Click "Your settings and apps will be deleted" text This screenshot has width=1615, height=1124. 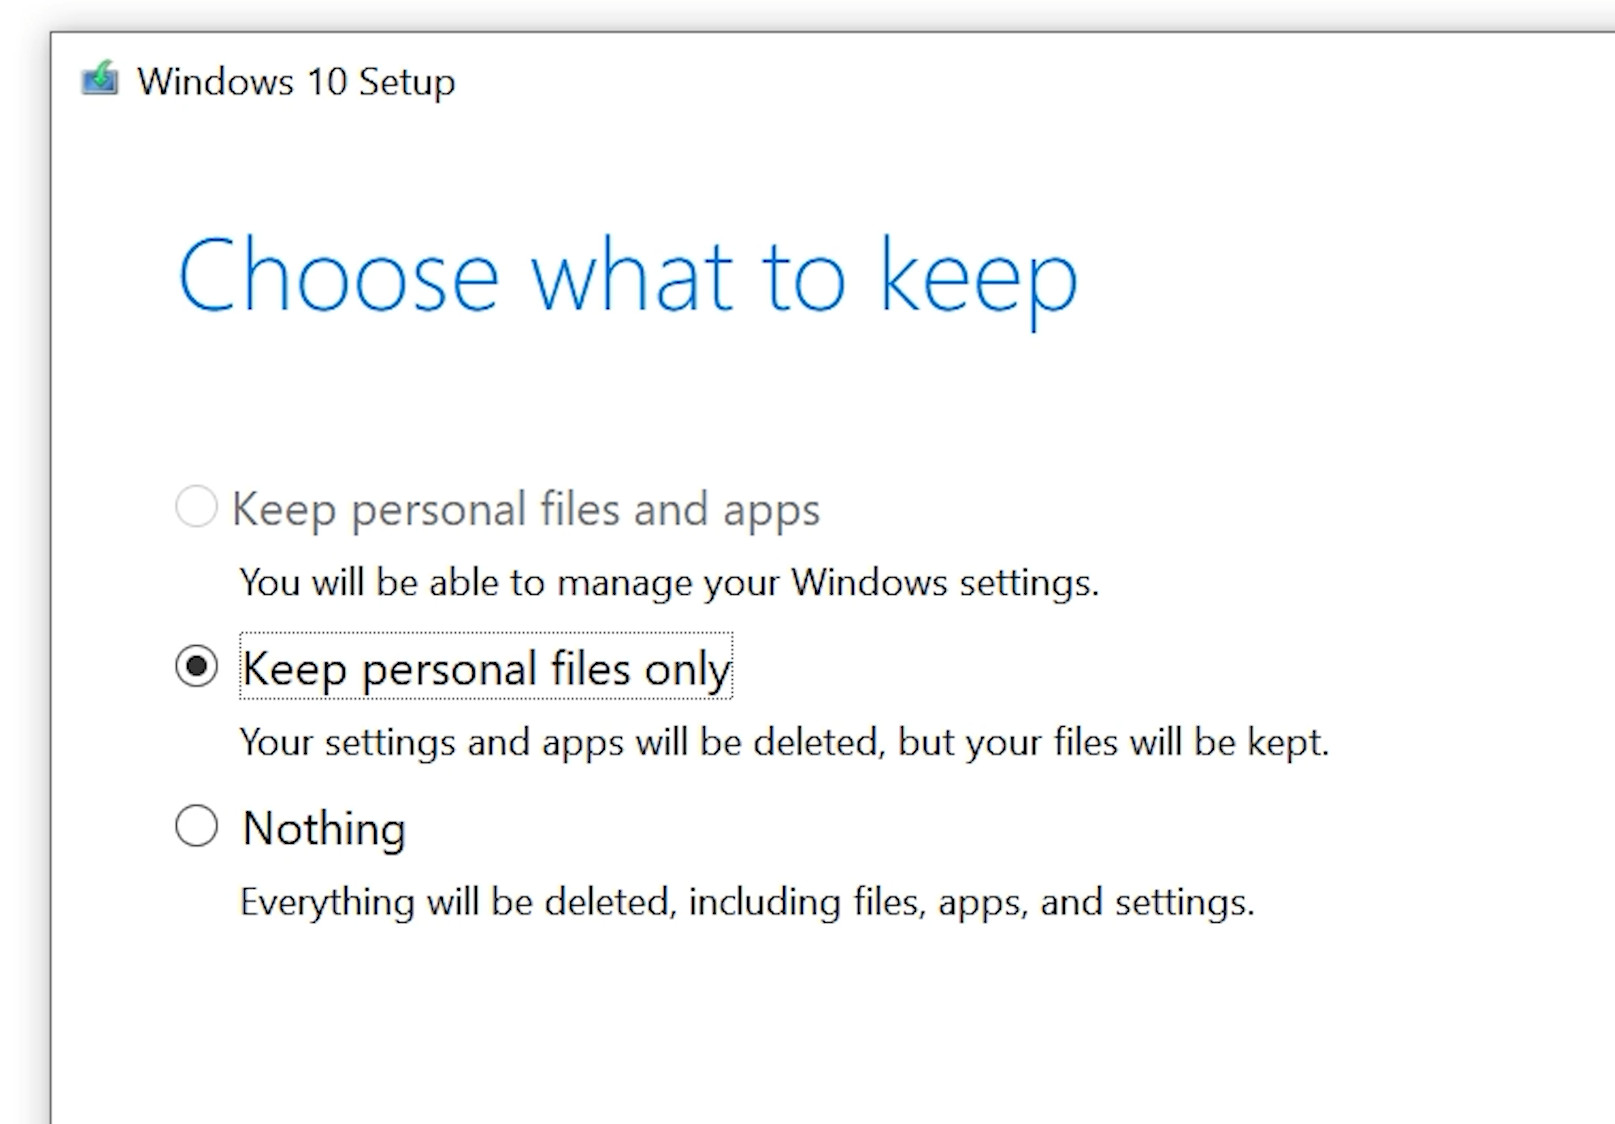click(560, 742)
